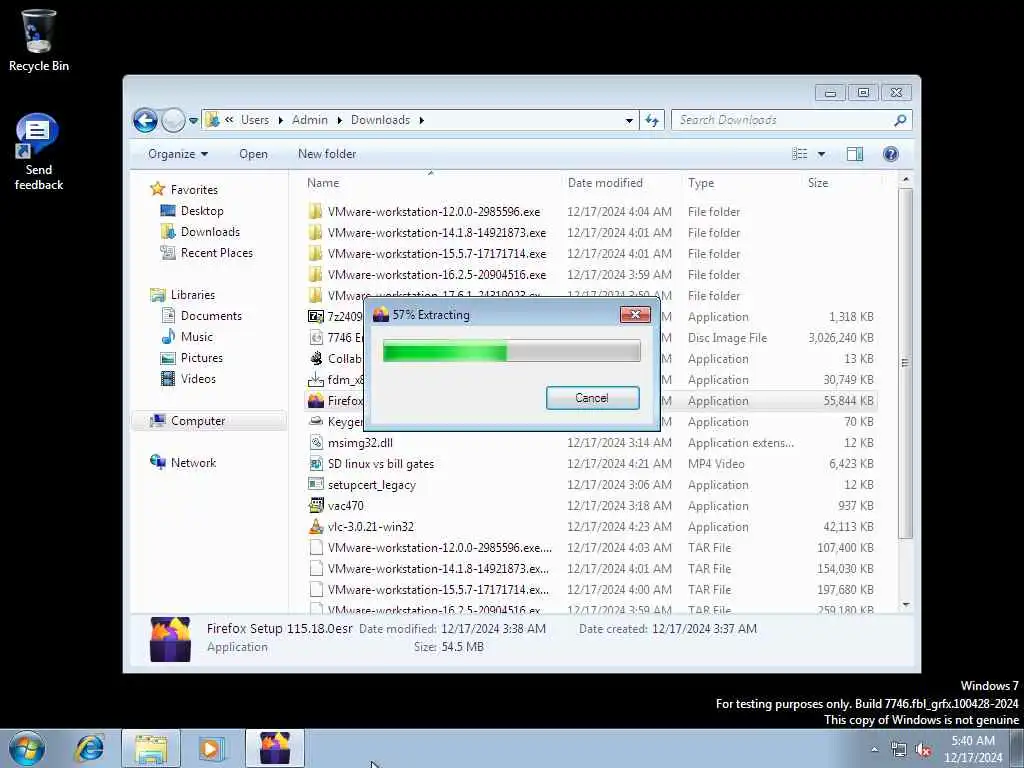This screenshot has width=1024, height=768.
Task: Expand the arrow after Users breadcrumb
Action: [x=281, y=120]
